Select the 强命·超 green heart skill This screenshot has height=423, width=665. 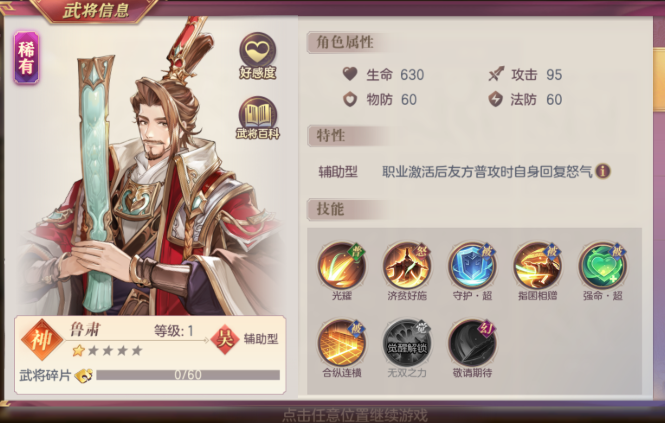click(x=603, y=266)
